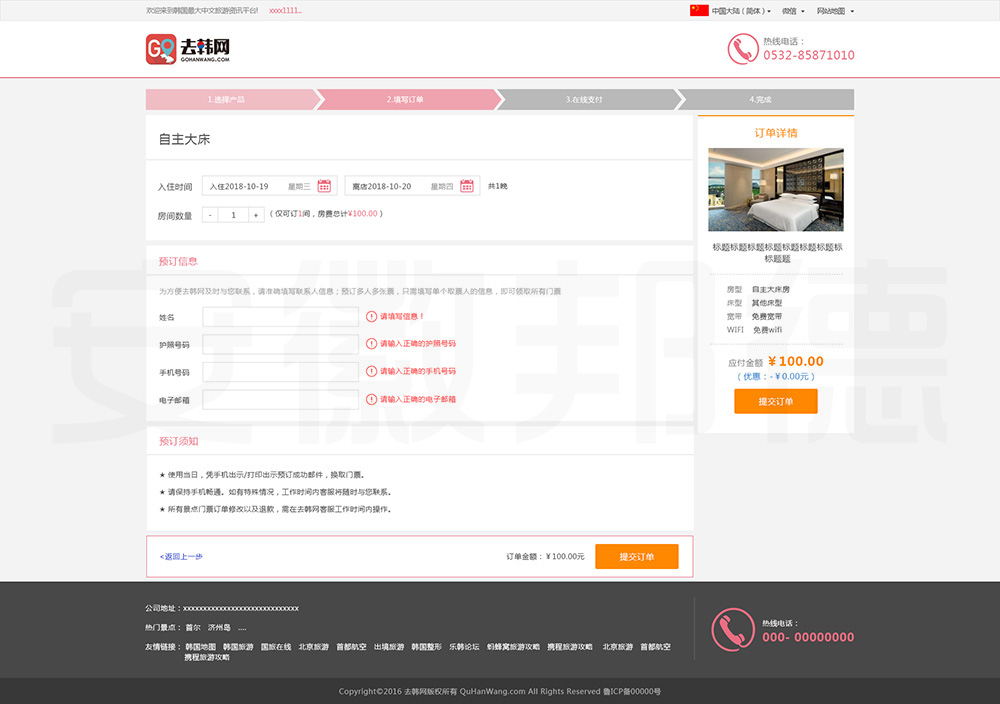Open the check-out date calendar icon
The height and width of the screenshot is (704, 1000).
click(466, 186)
